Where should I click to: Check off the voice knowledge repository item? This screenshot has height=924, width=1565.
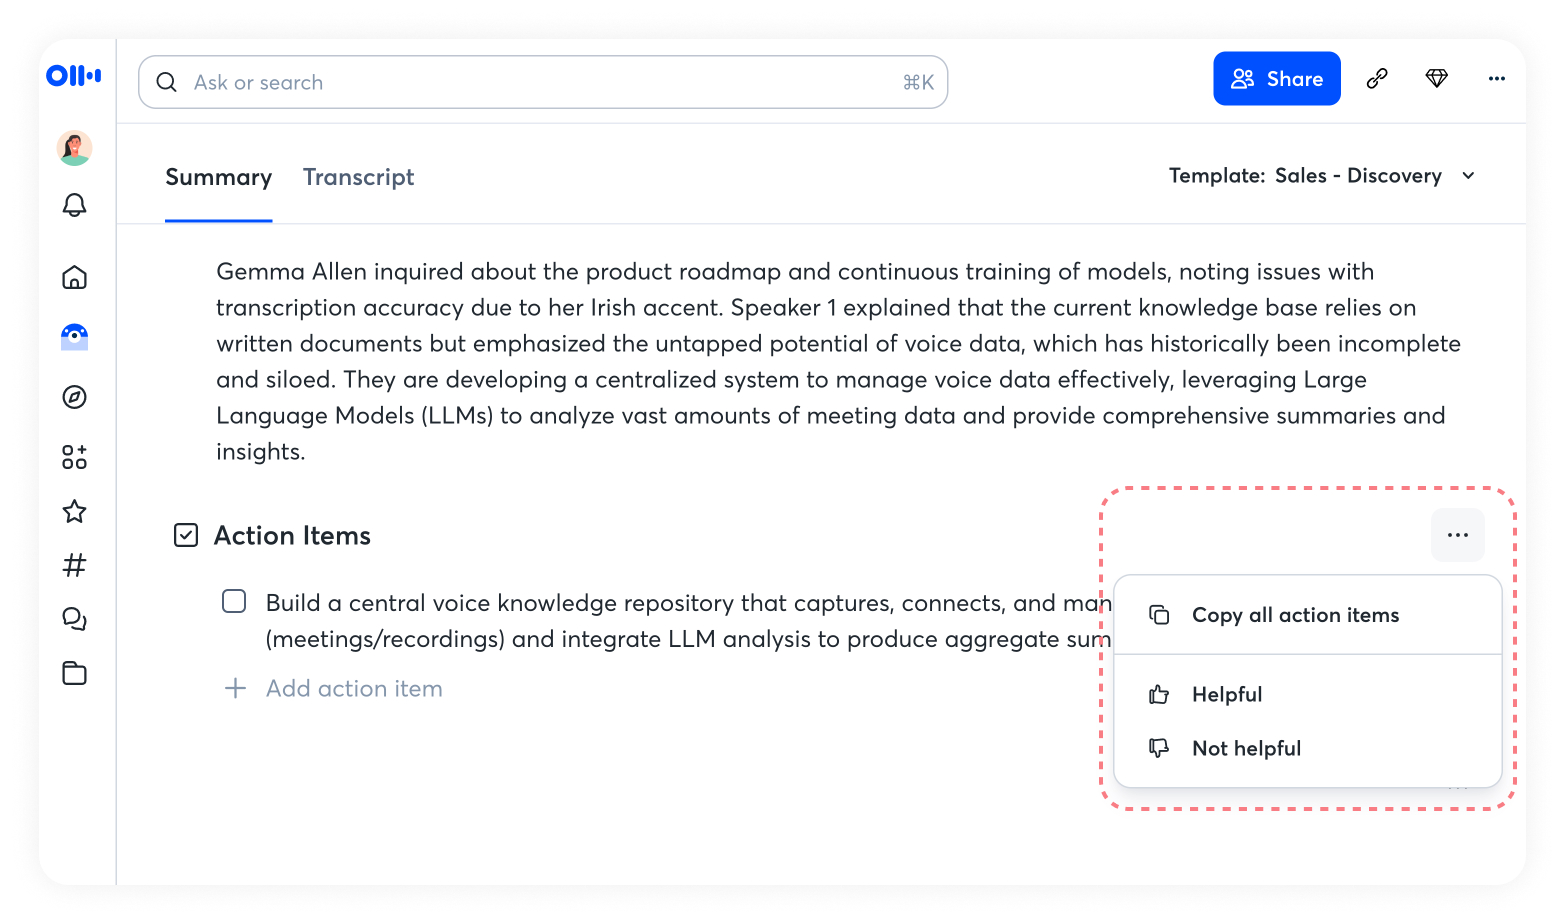(234, 601)
